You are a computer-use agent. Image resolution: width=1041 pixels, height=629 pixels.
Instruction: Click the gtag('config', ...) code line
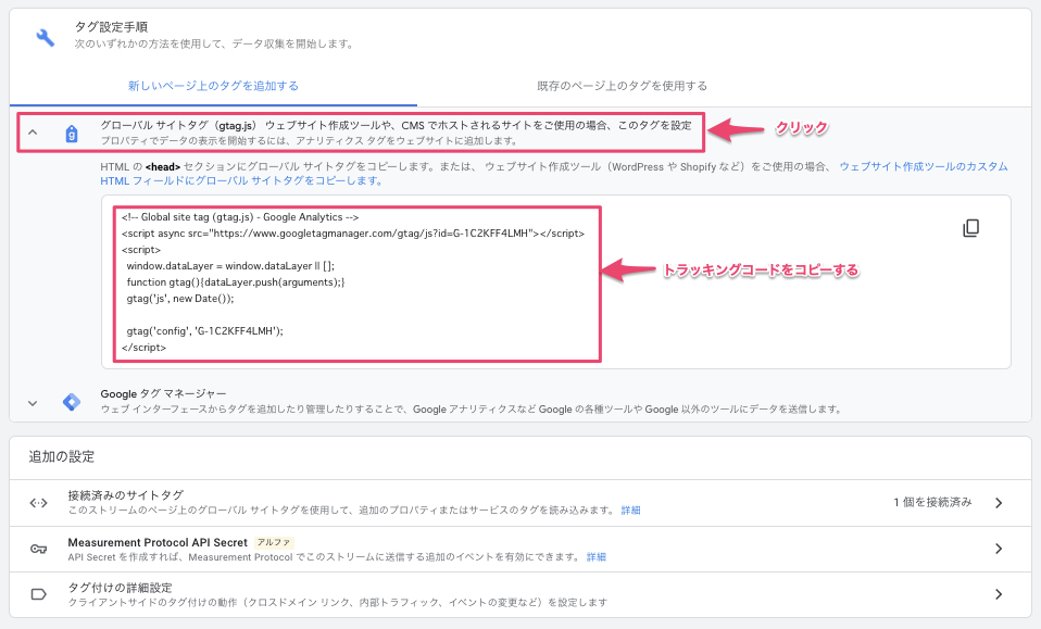point(204,331)
